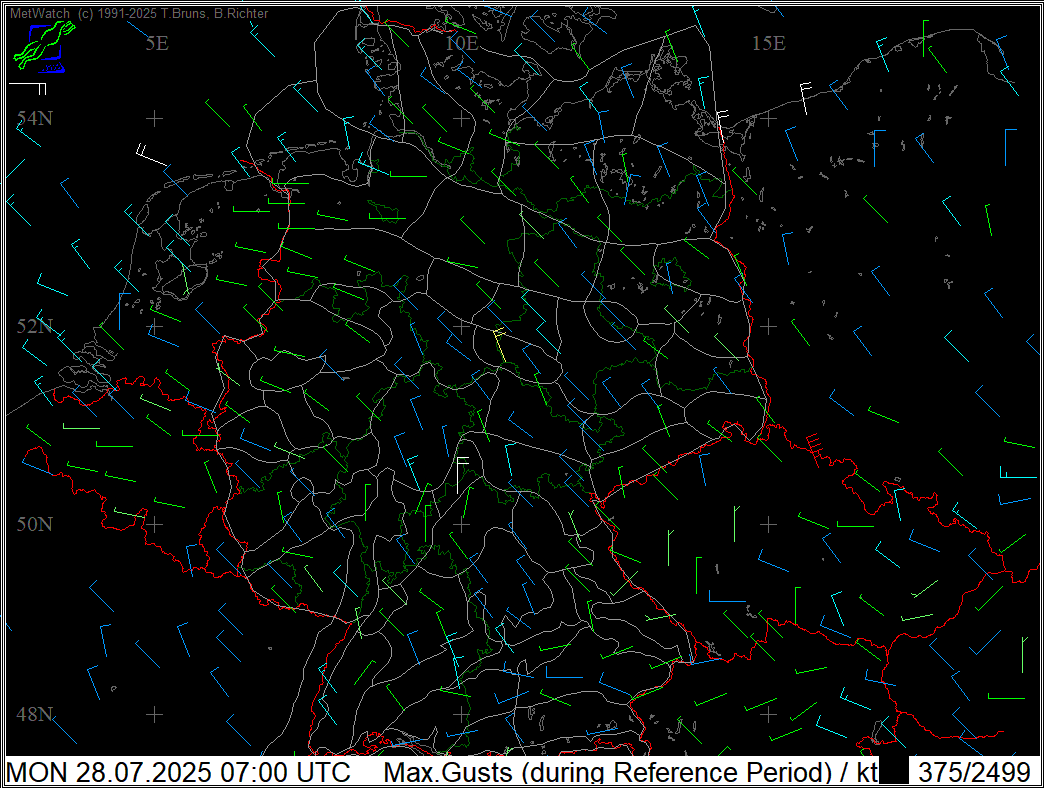
Task: Click the 52N latitude label
Action: [35, 326]
